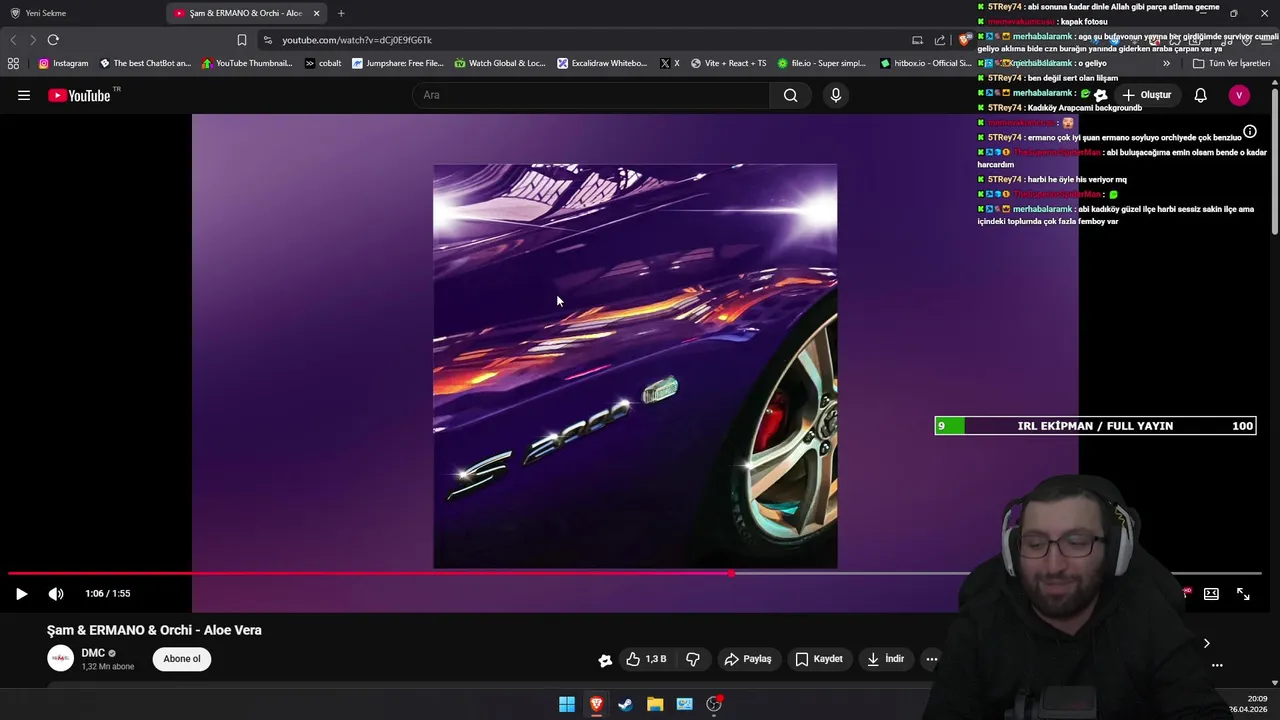The image size is (1280, 720).
Task: Open File Explorer from the taskbar
Action: [x=655, y=704]
